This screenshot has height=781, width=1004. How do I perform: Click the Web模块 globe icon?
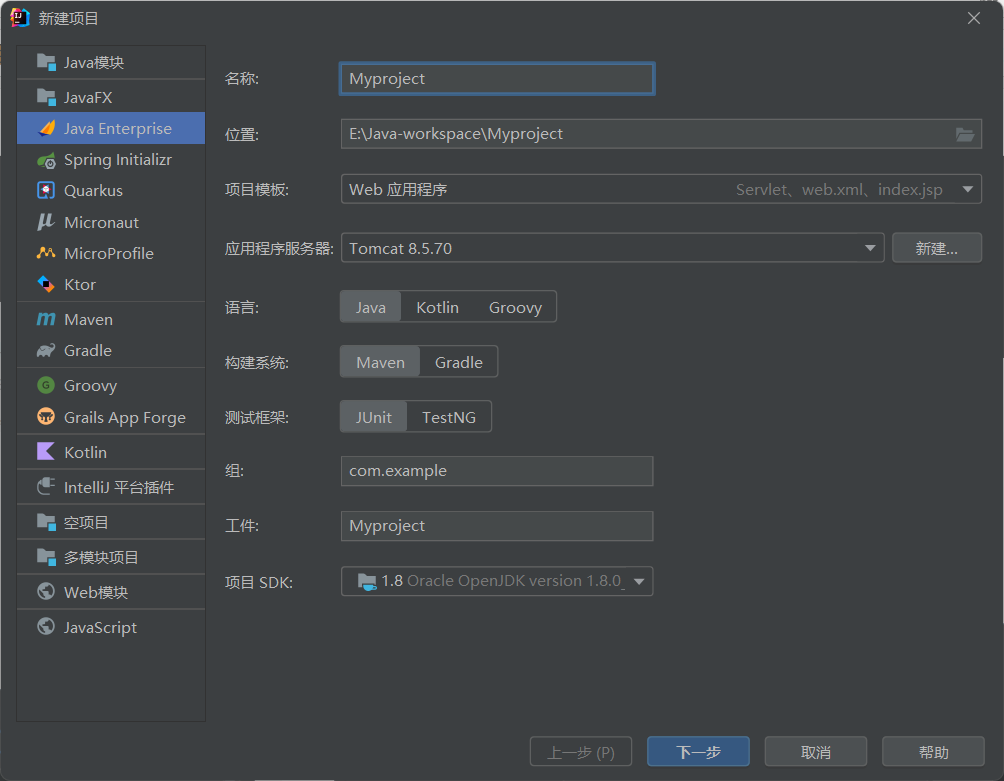46,592
